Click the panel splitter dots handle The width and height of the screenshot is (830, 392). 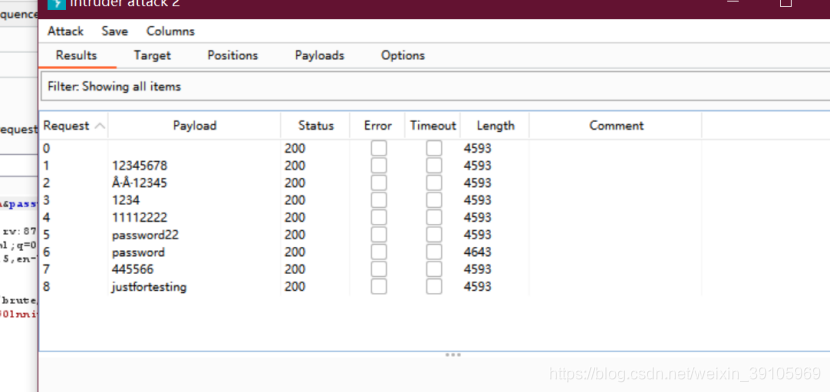coord(453,354)
